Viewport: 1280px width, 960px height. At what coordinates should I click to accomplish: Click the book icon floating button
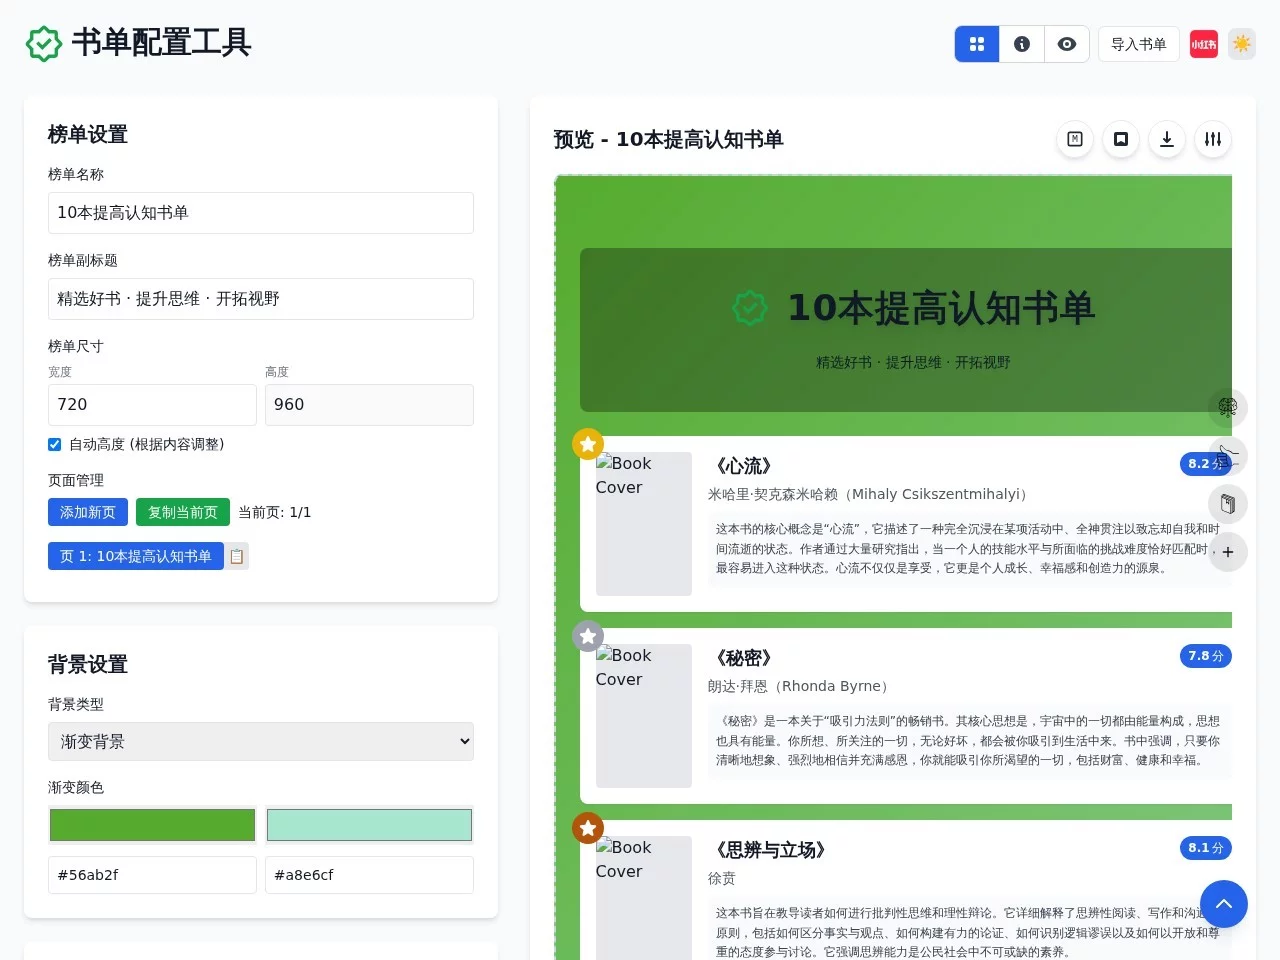pyautogui.click(x=1228, y=504)
